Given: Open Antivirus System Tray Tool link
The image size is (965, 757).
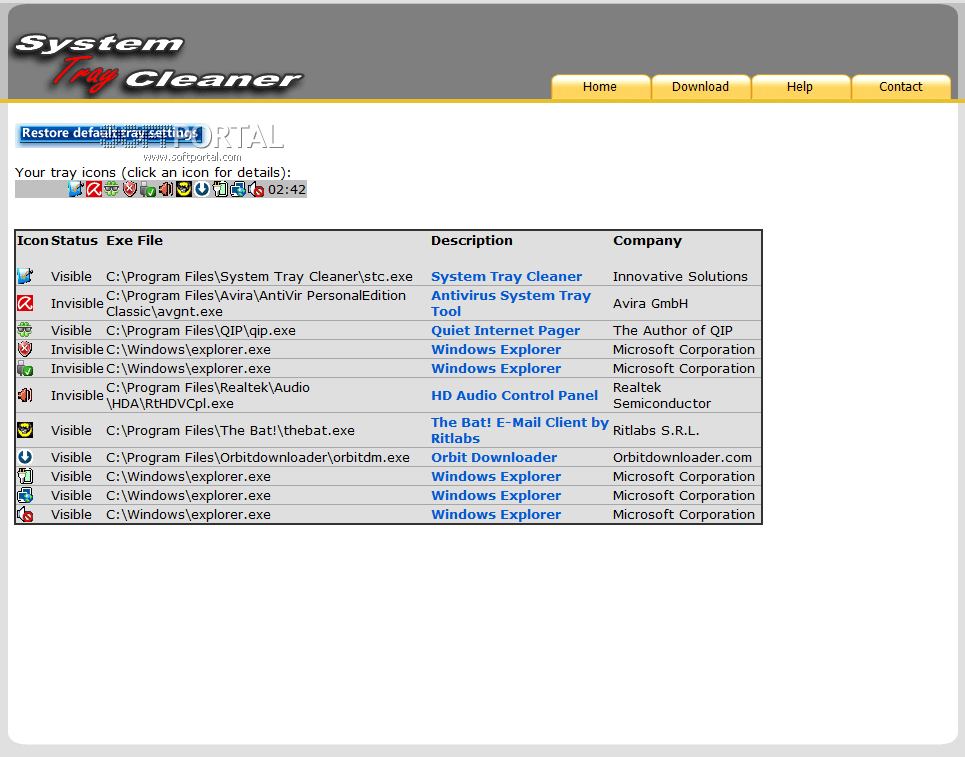Looking at the screenshot, I should pos(511,303).
